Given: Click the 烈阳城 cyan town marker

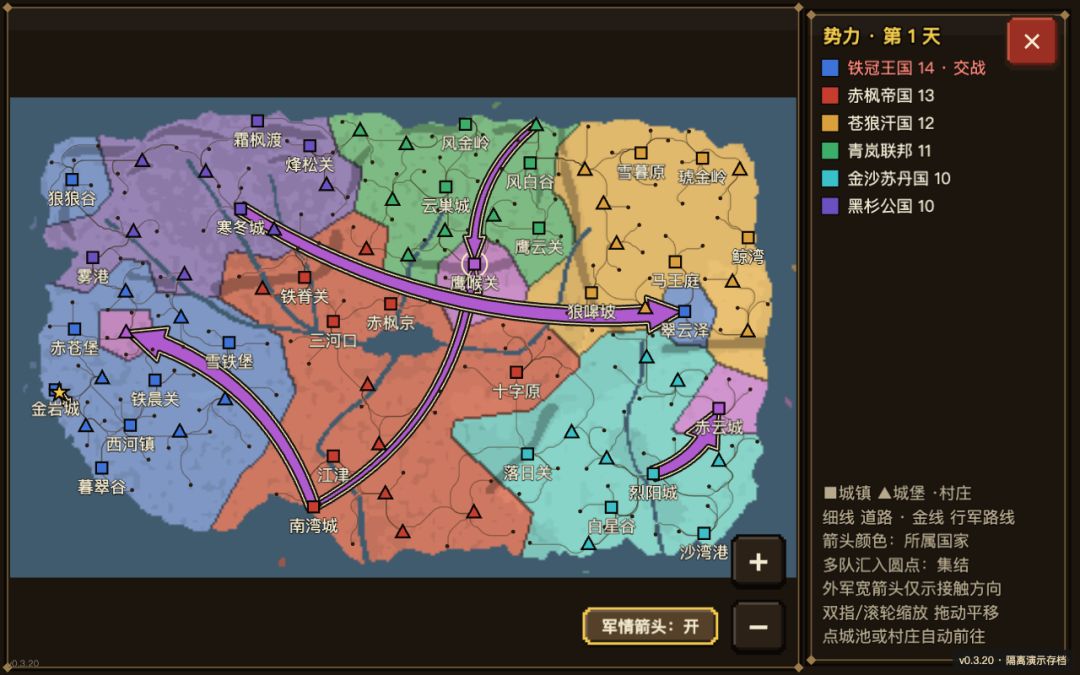Looking at the screenshot, I should click(x=653, y=474).
